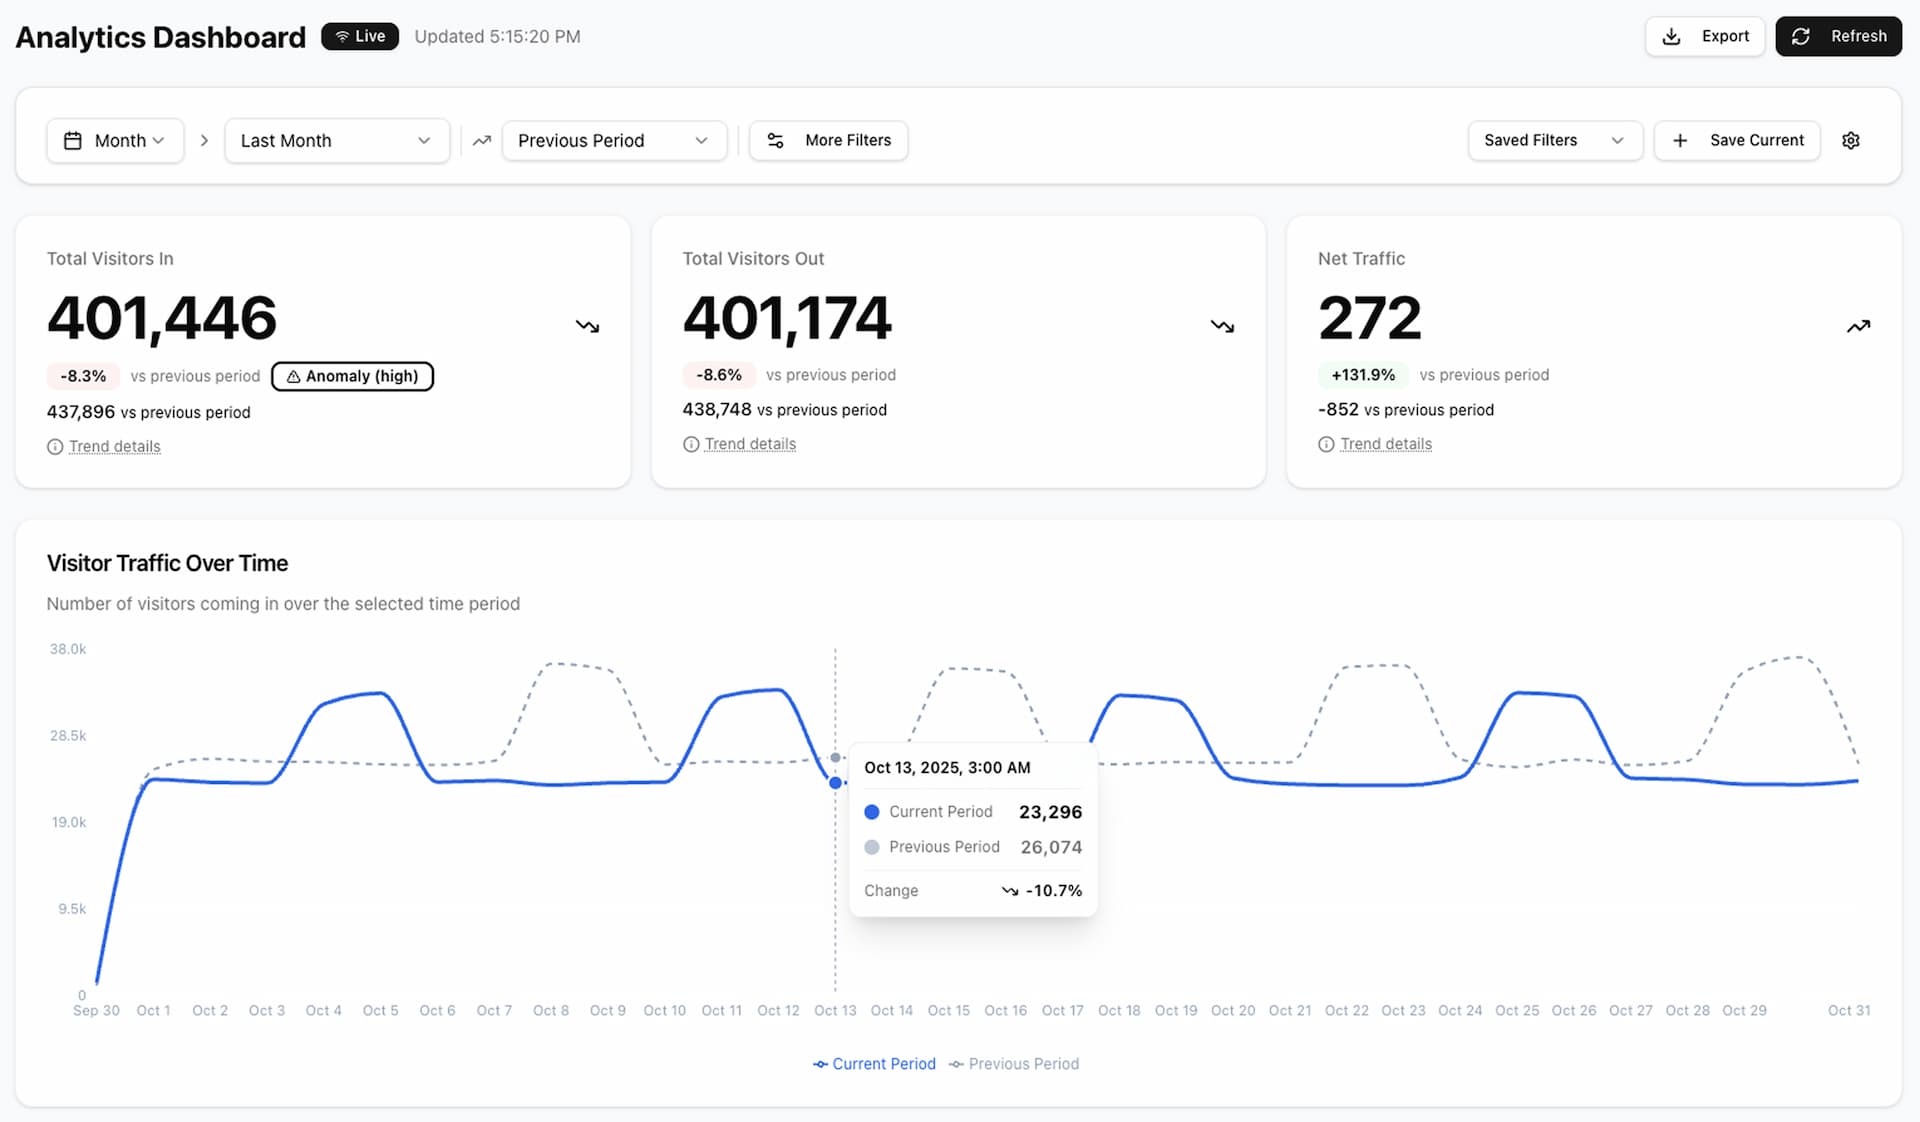Click the download icon in Export
1920x1122 pixels.
coord(1671,36)
